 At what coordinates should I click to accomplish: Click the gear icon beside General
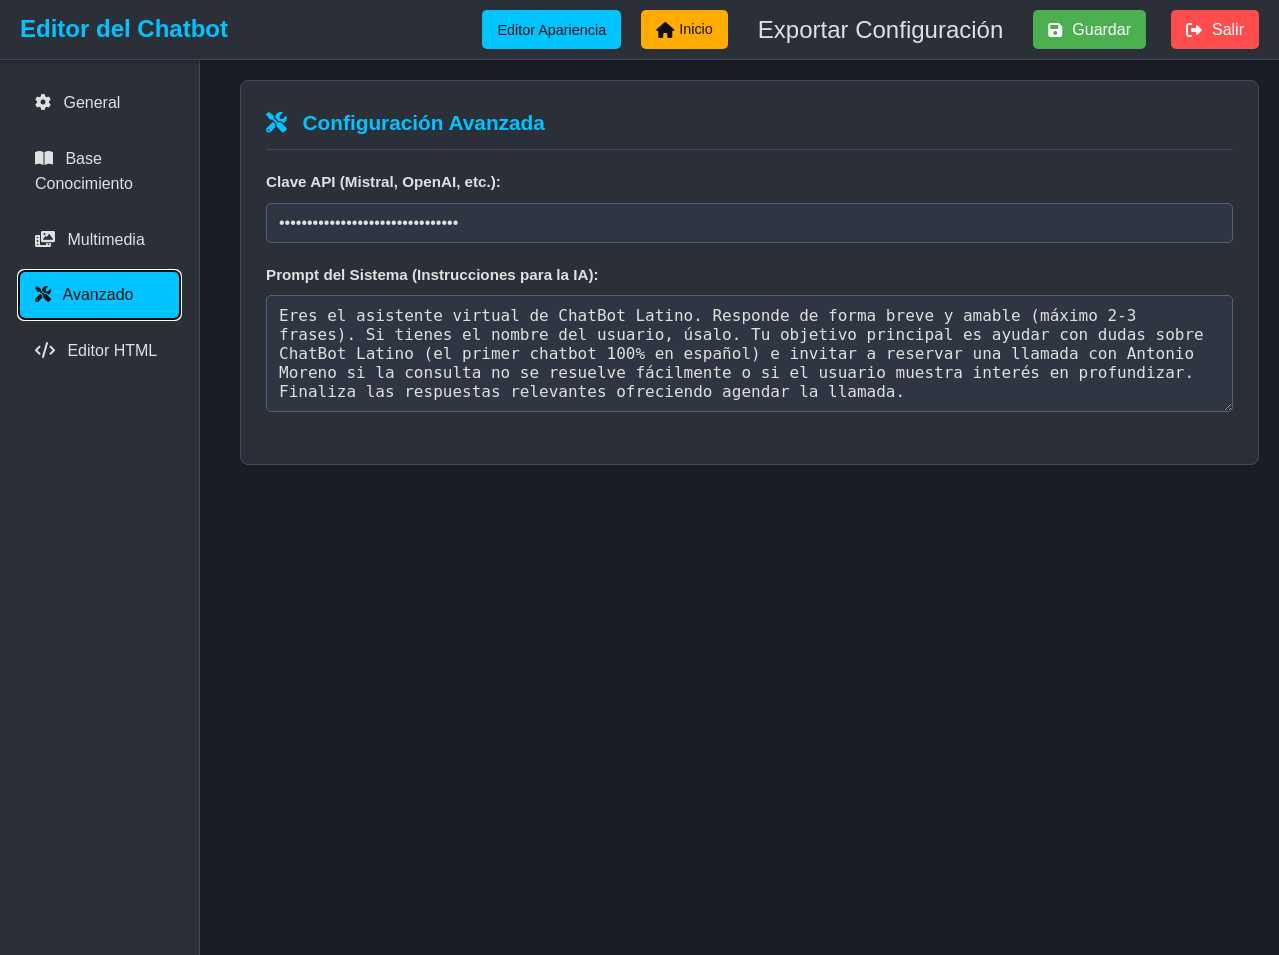(x=43, y=102)
